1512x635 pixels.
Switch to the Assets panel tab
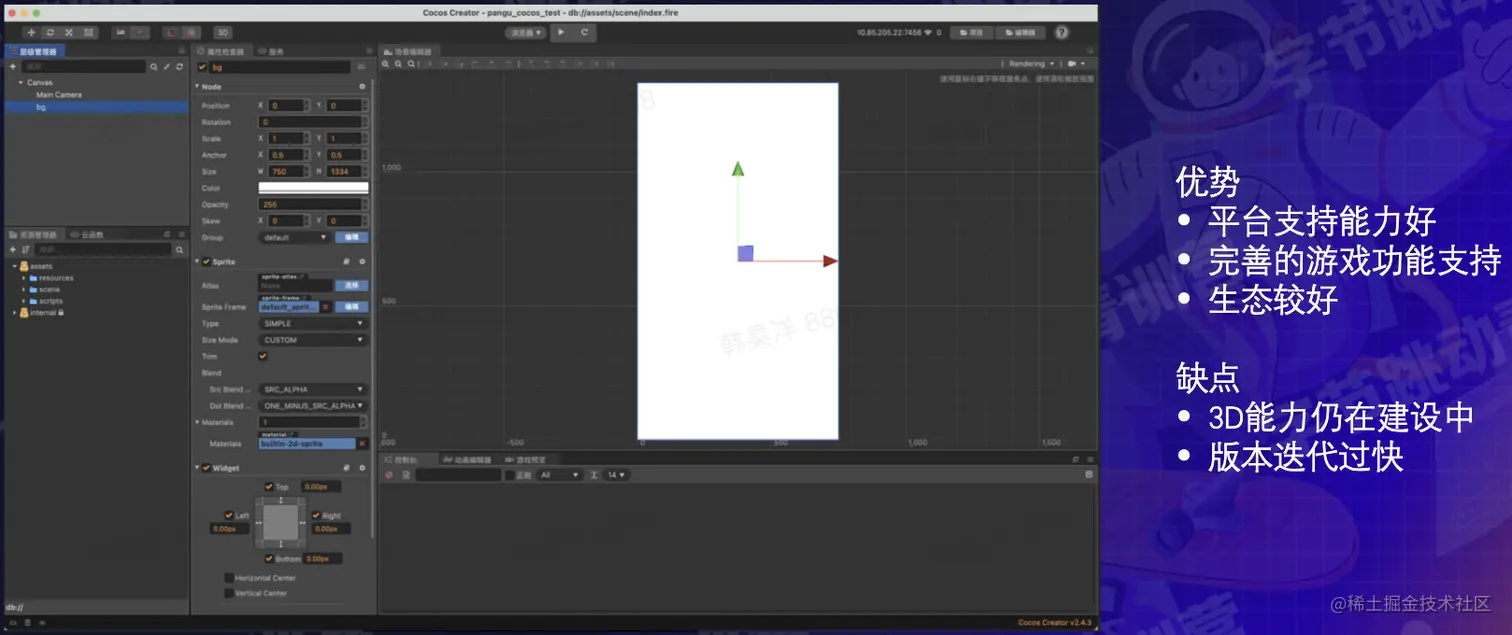[33, 234]
